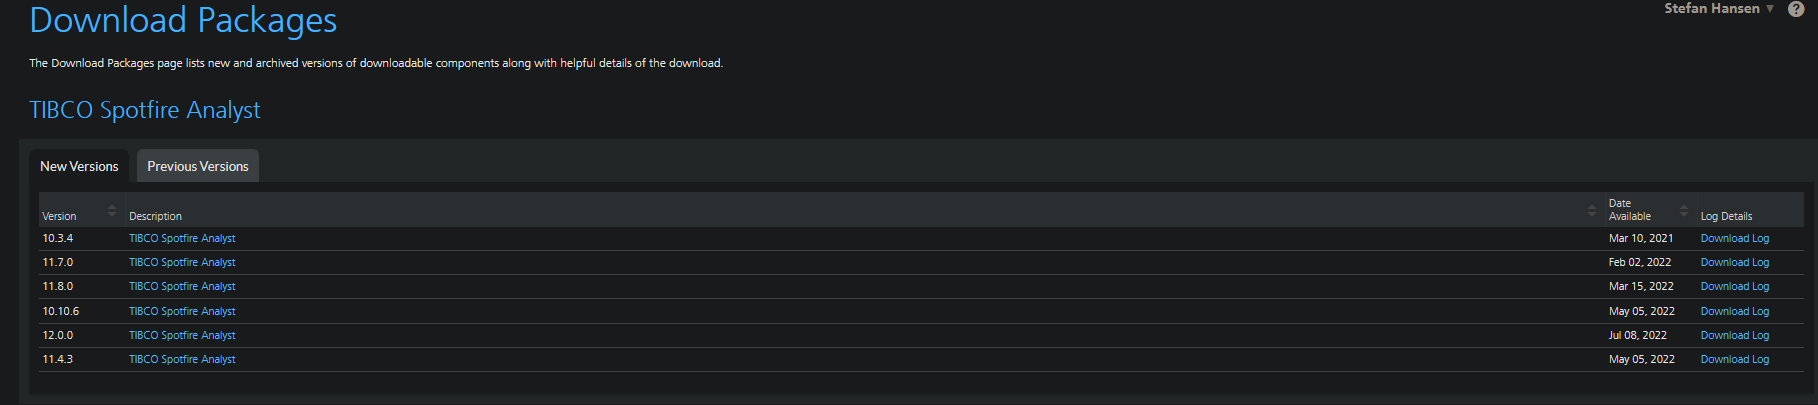Switch to the Previous Versions tab
This screenshot has width=1818, height=405.
click(198, 166)
